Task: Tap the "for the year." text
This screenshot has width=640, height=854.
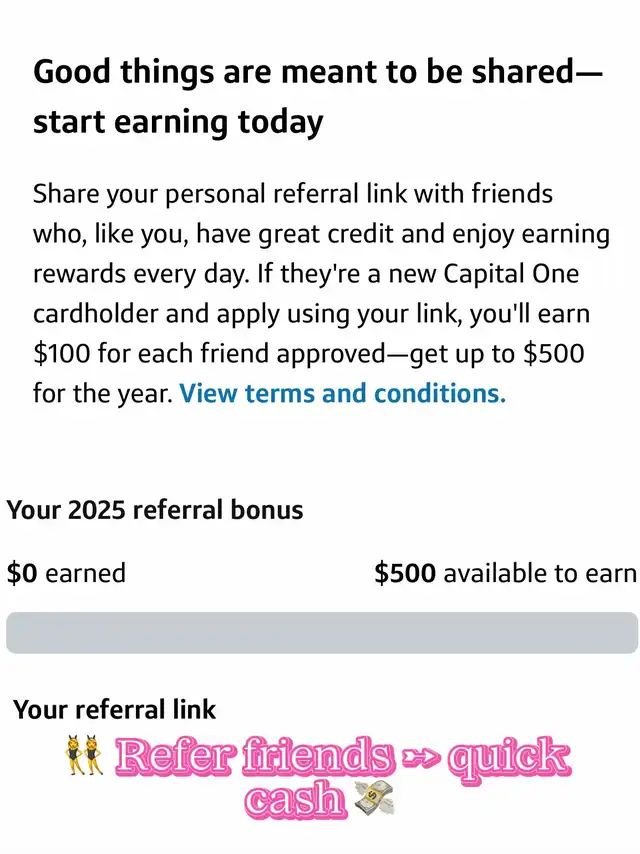Action: [x=102, y=393]
